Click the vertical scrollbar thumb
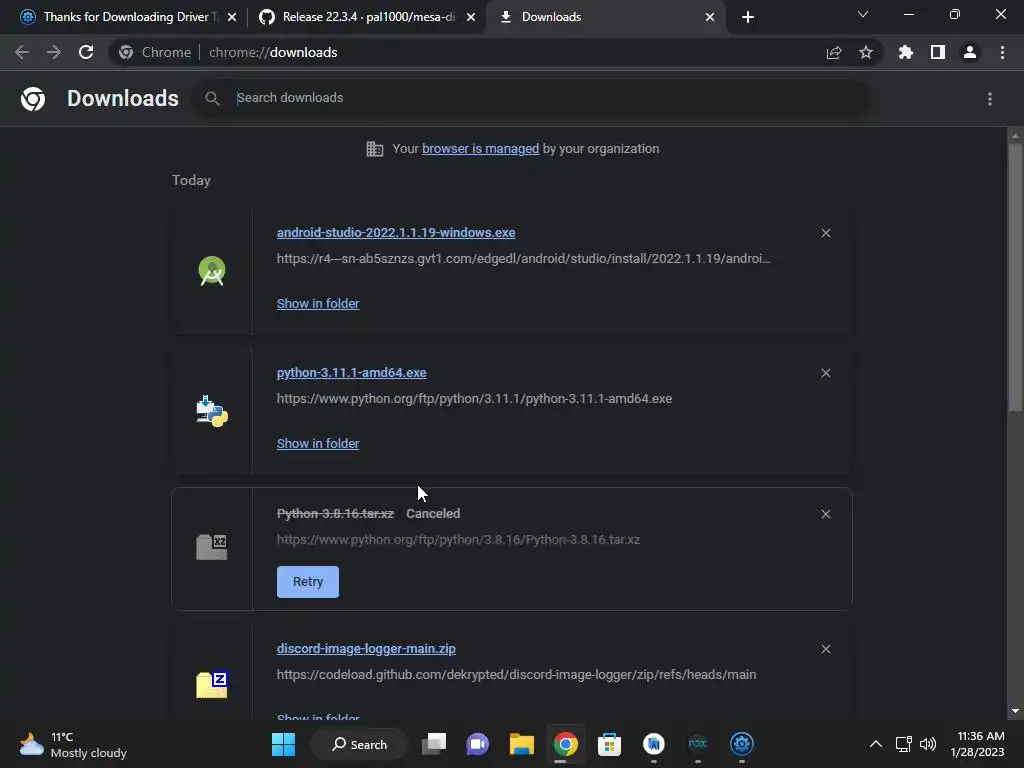 click(x=1014, y=278)
